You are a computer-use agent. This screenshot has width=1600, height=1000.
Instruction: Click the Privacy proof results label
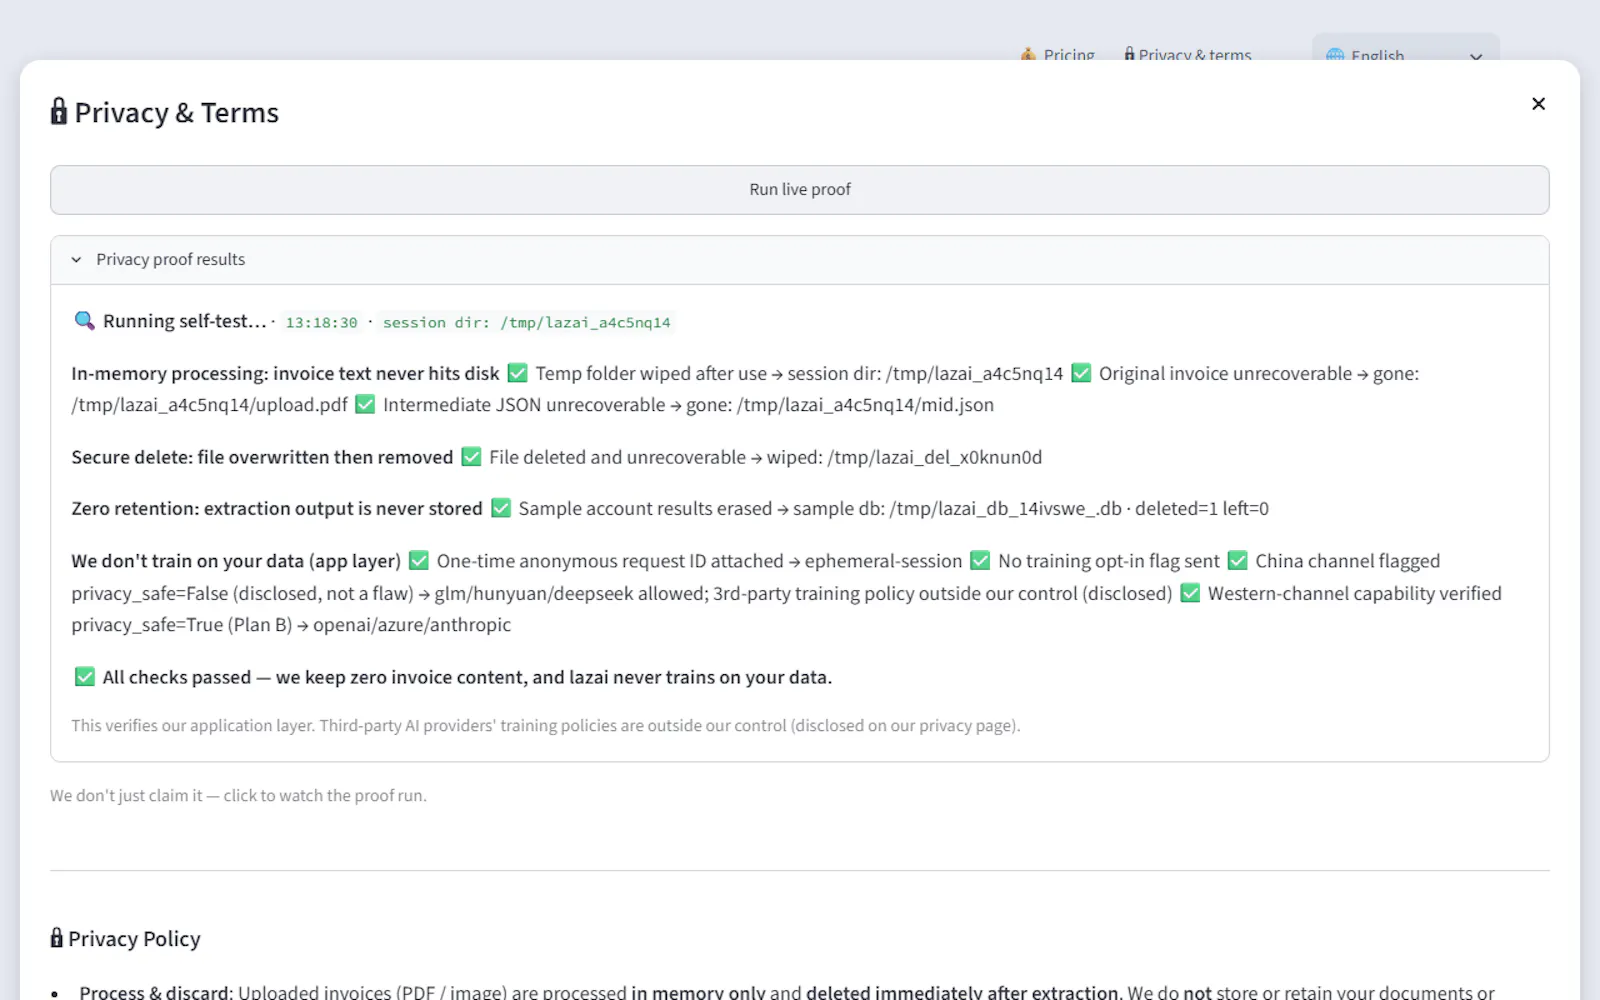pos(170,260)
